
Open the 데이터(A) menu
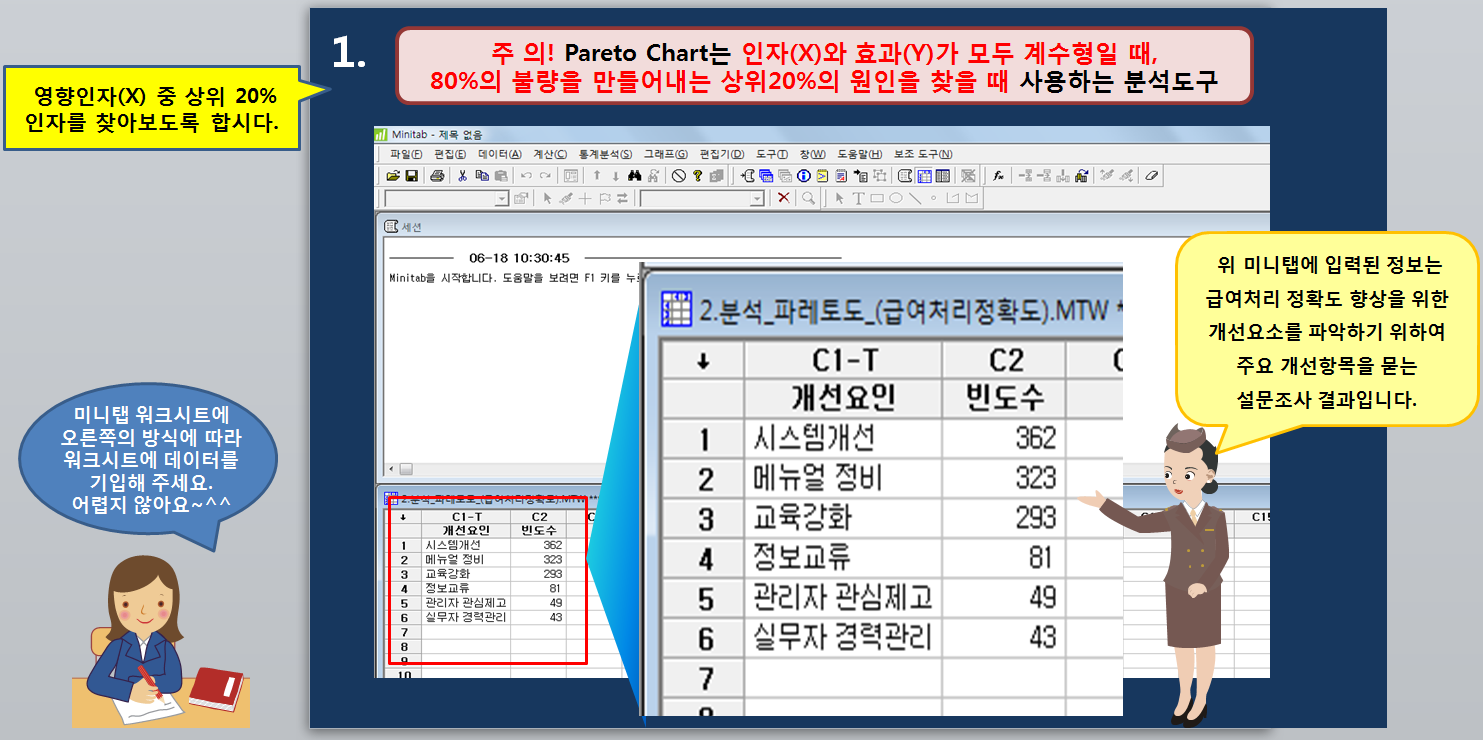coord(500,155)
